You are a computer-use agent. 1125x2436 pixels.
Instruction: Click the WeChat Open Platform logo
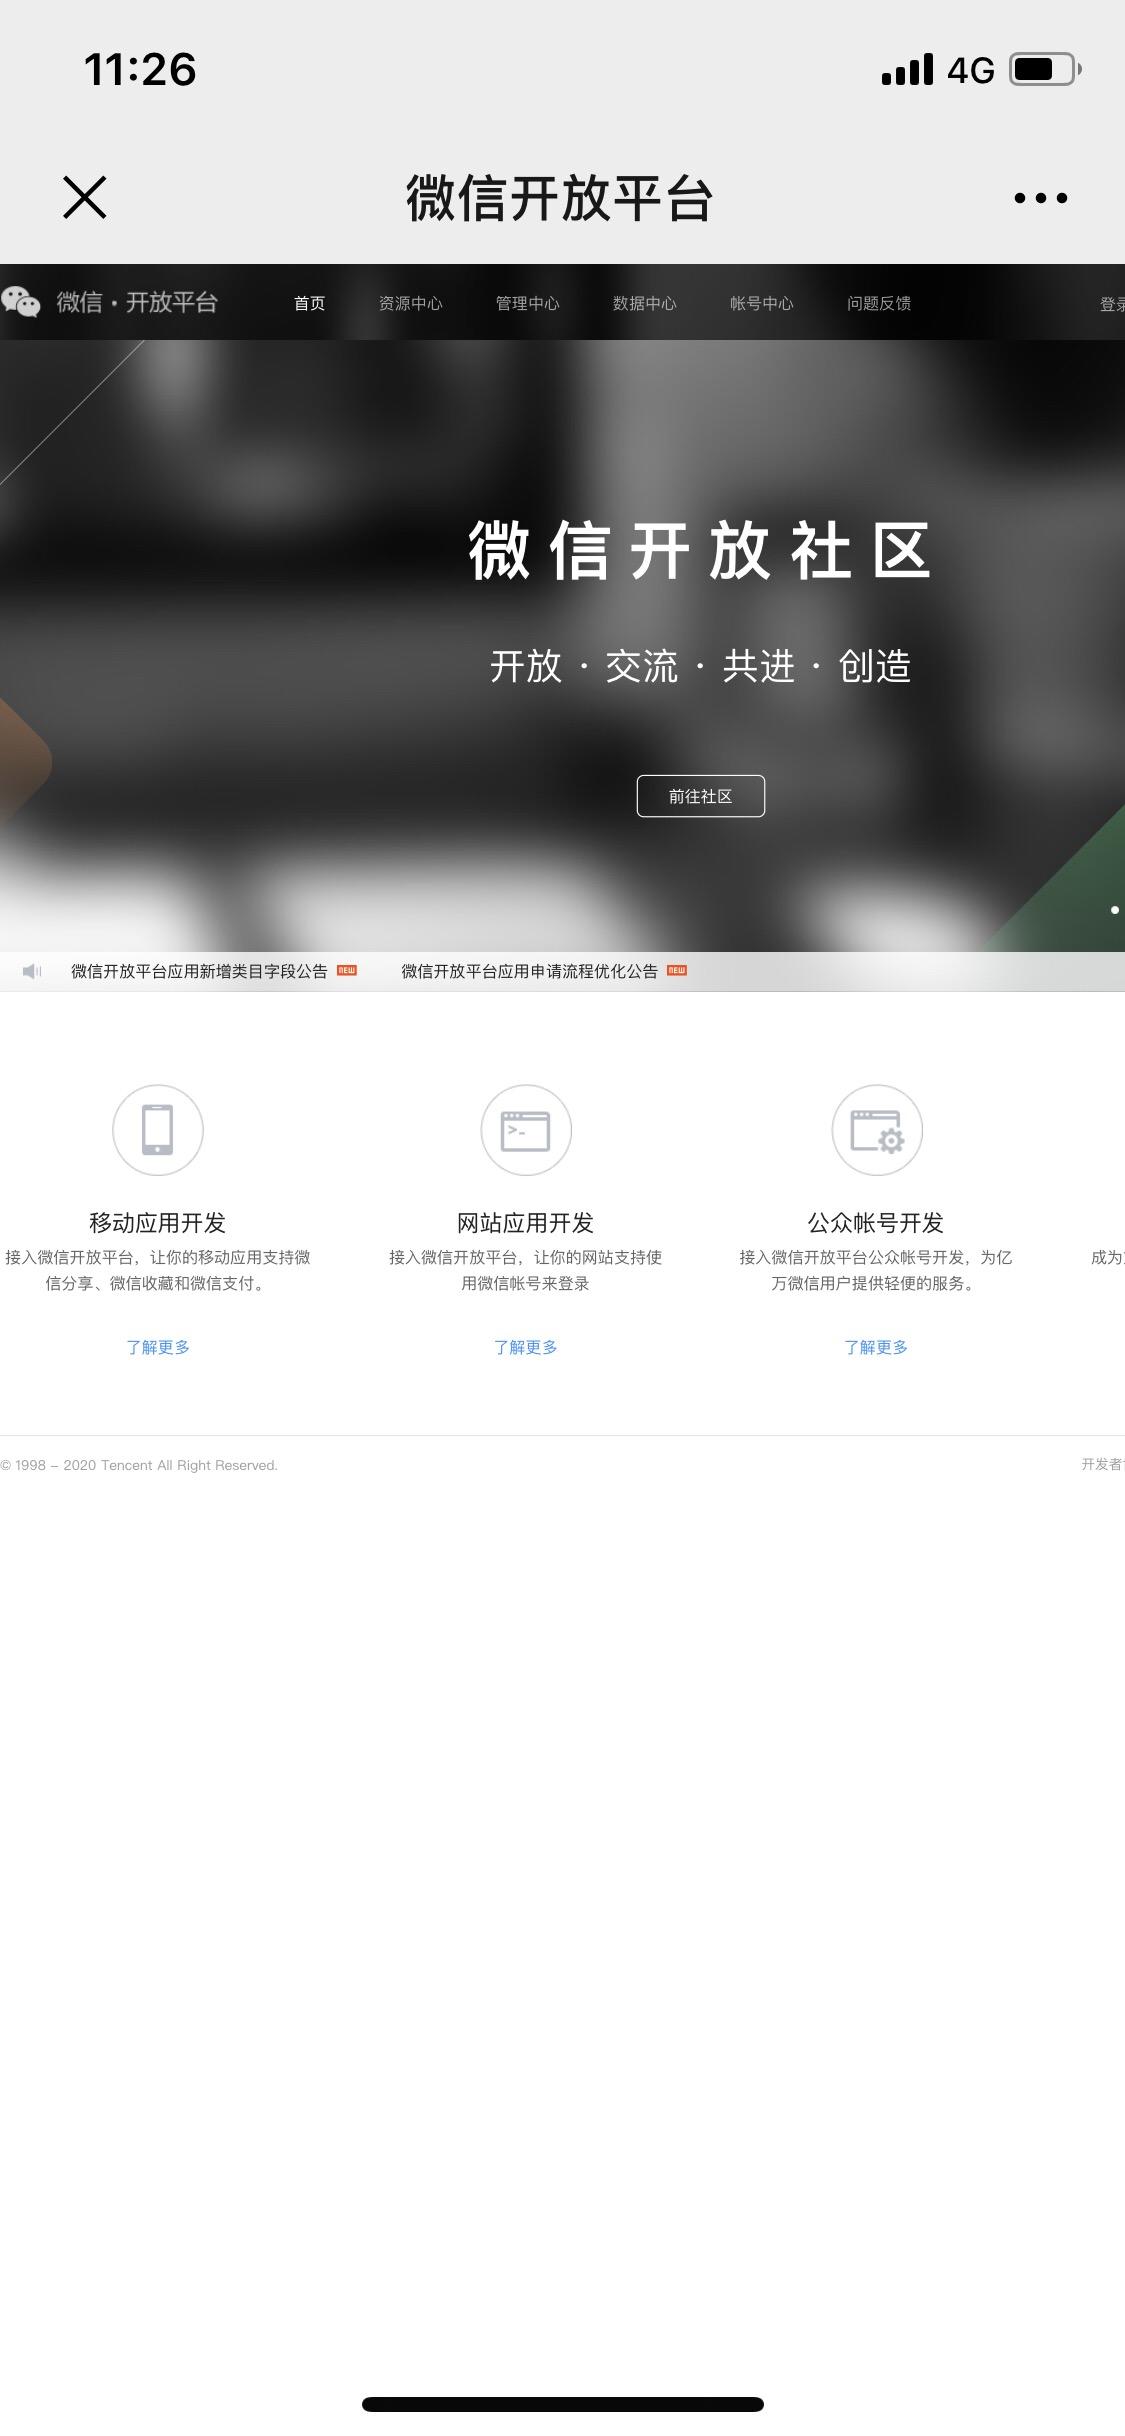pyautogui.click(x=109, y=302)
